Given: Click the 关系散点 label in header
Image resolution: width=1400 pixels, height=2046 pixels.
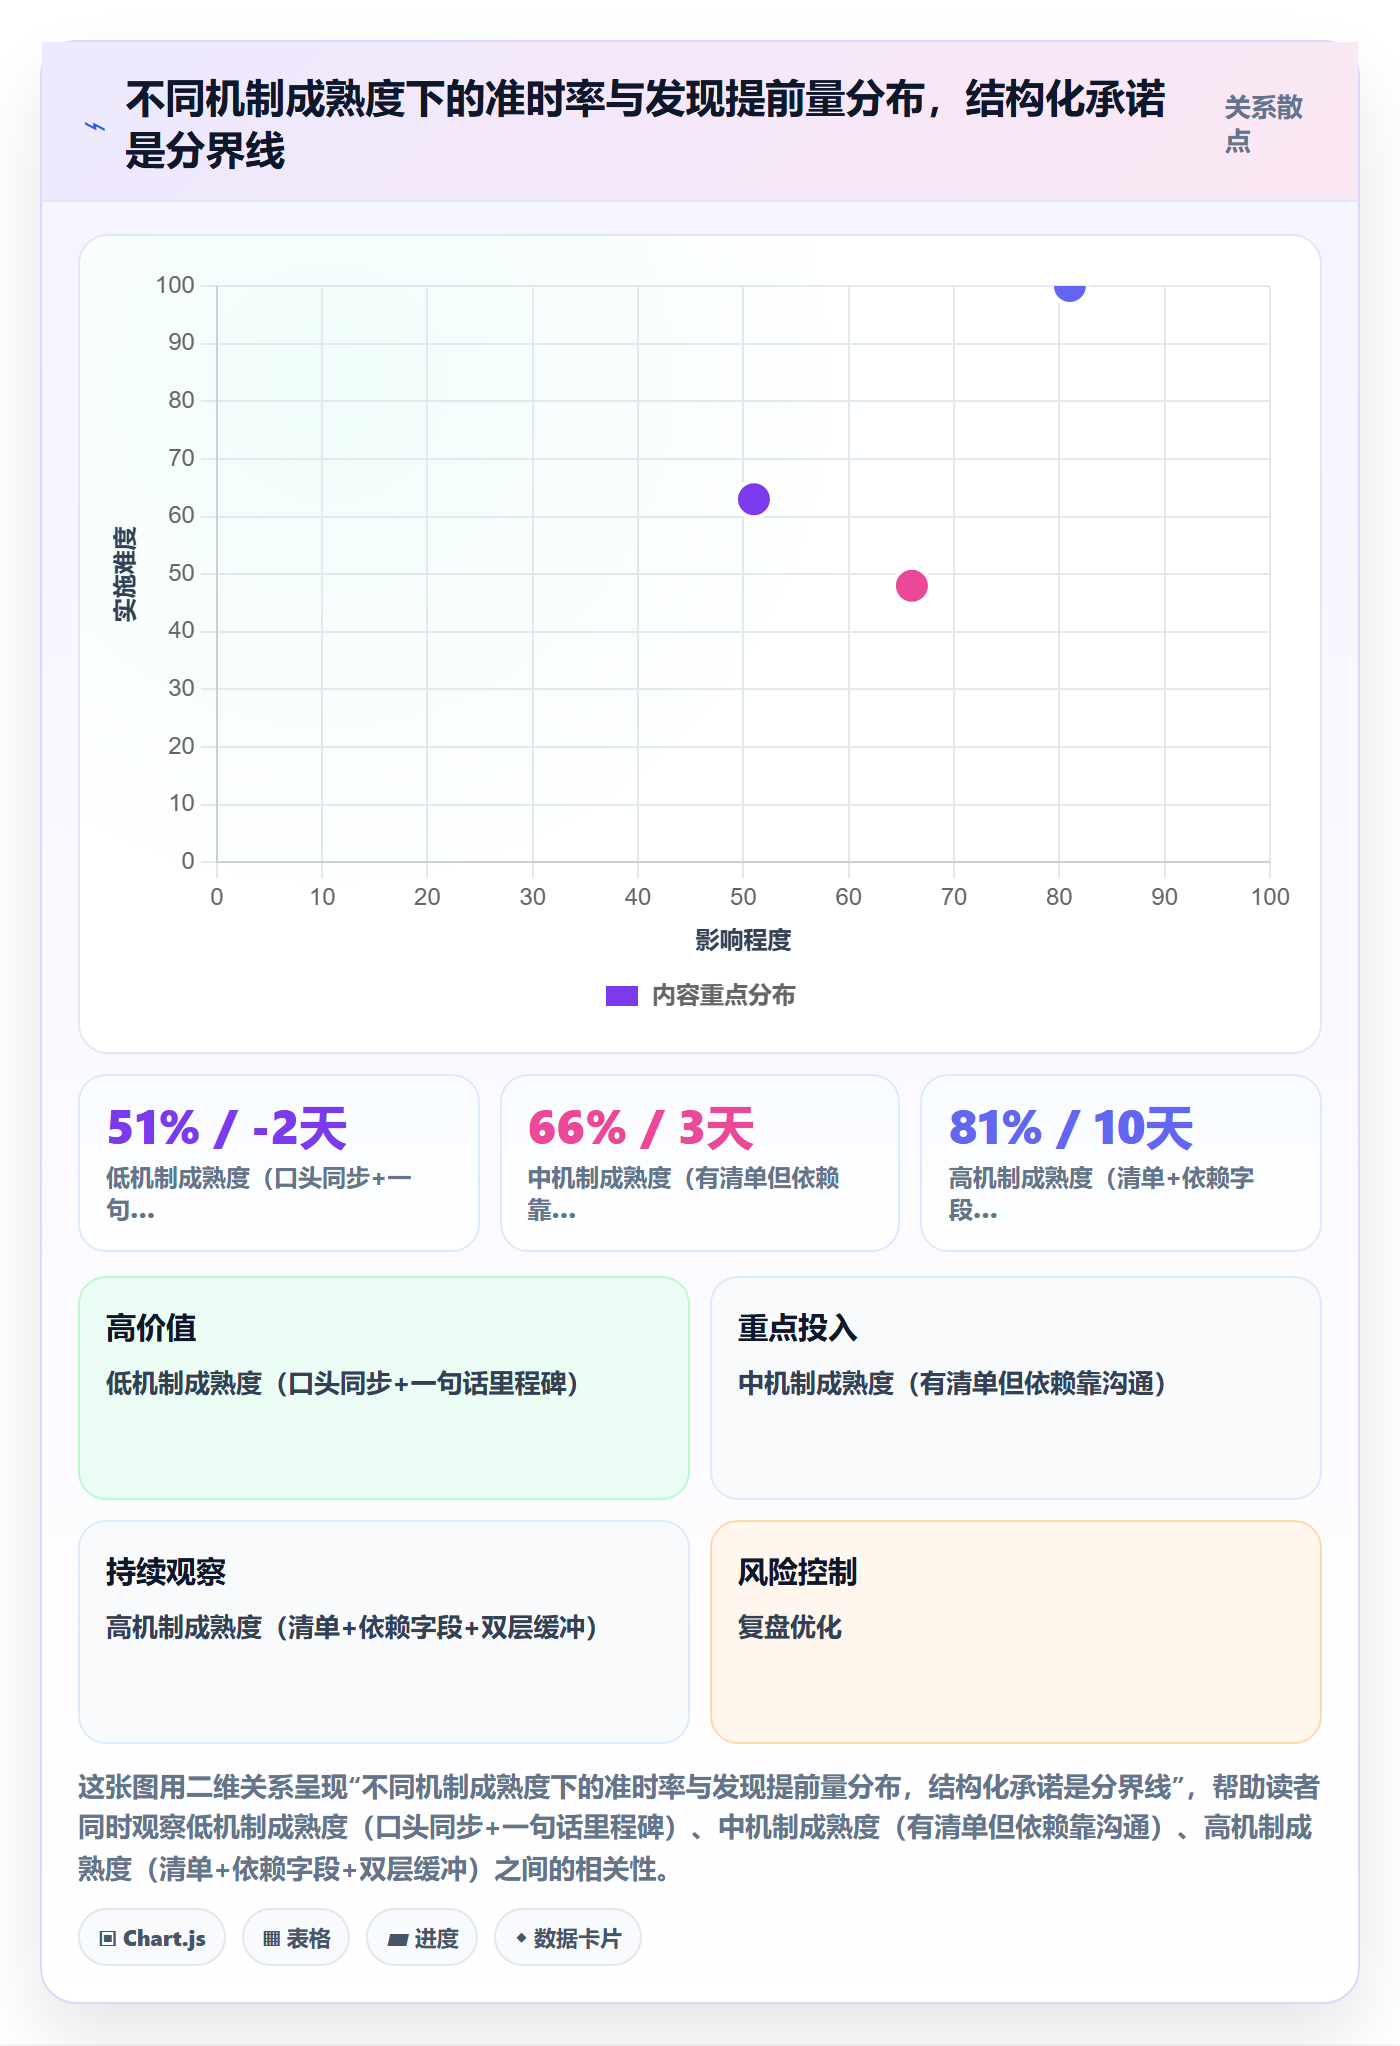Looking at the screenshot, I should [1264, 124].
